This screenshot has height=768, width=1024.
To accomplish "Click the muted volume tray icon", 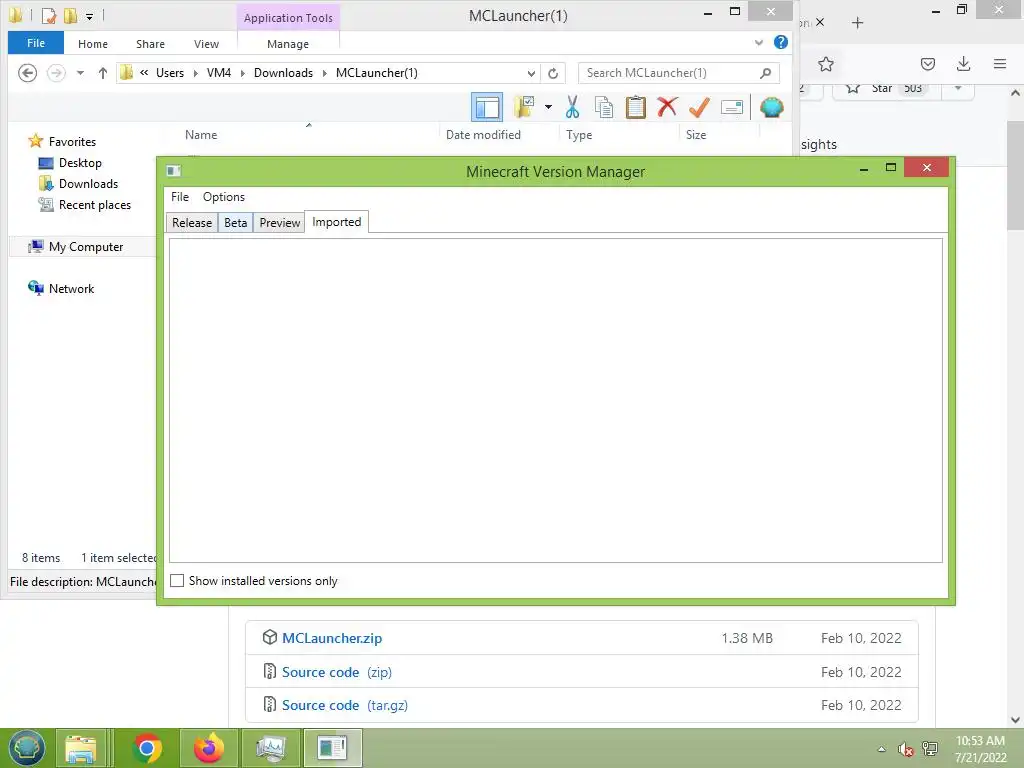I will pos(904,749).
